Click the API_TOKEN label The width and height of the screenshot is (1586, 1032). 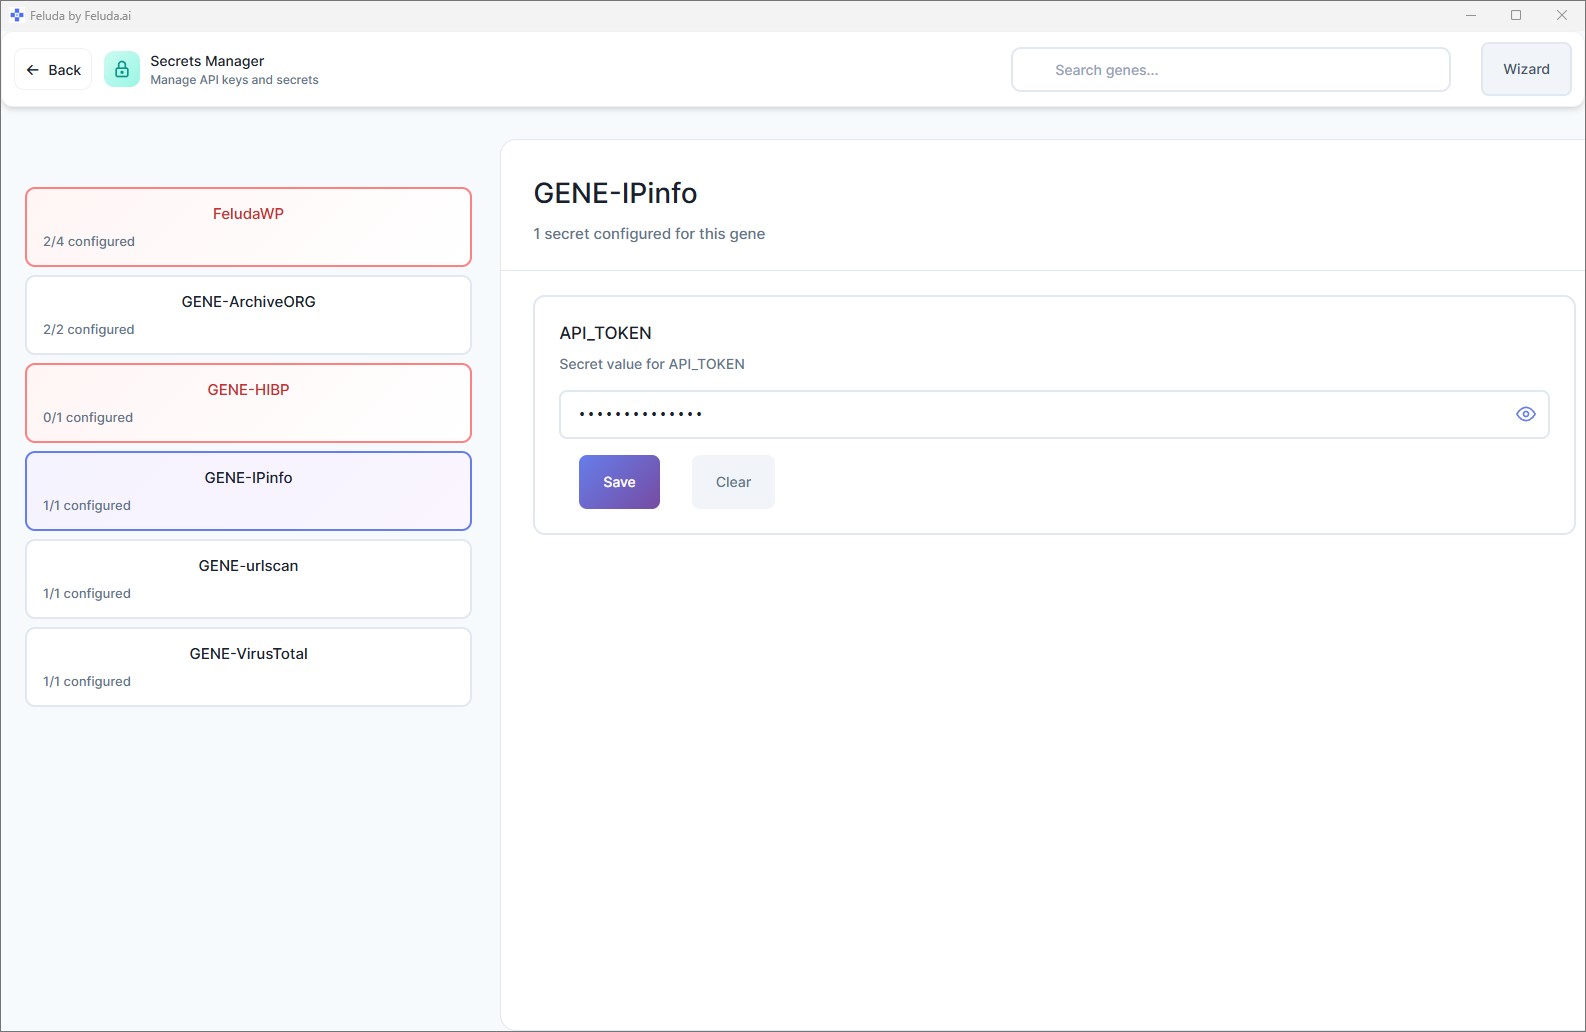coord(605,333)
